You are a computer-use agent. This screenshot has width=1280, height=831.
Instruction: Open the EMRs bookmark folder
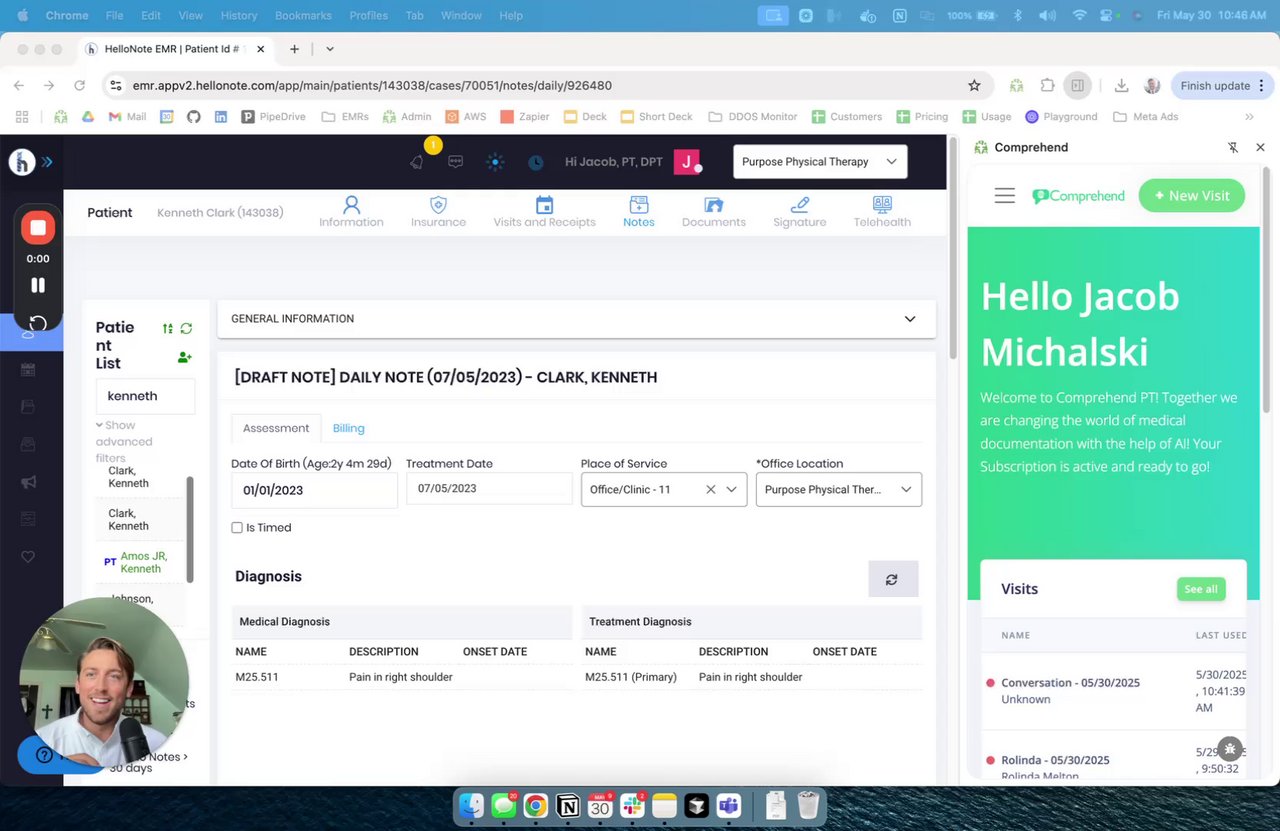point(345,117)
